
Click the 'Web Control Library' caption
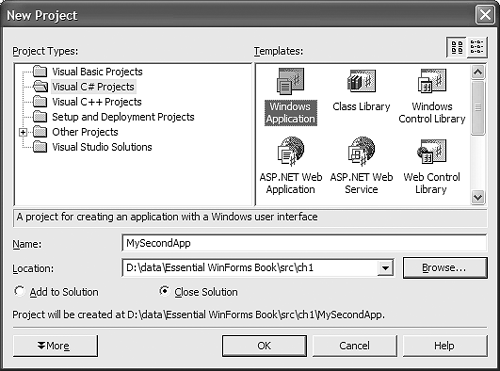[x=432, y=183]
